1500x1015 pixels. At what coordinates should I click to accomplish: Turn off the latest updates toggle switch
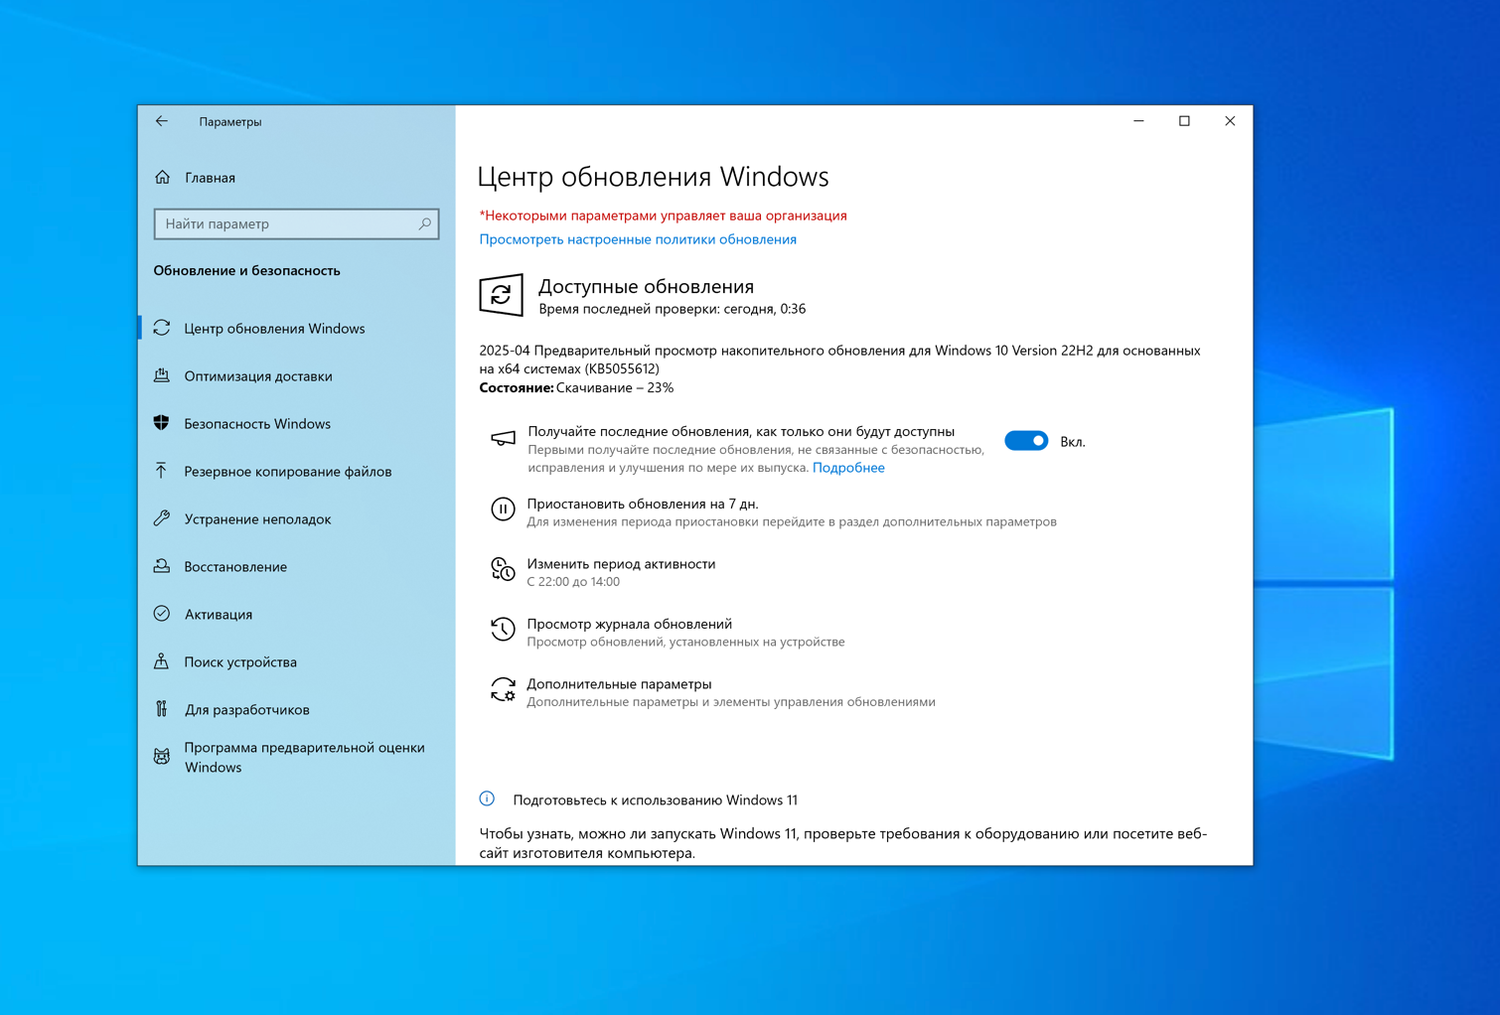(1026, 441)
